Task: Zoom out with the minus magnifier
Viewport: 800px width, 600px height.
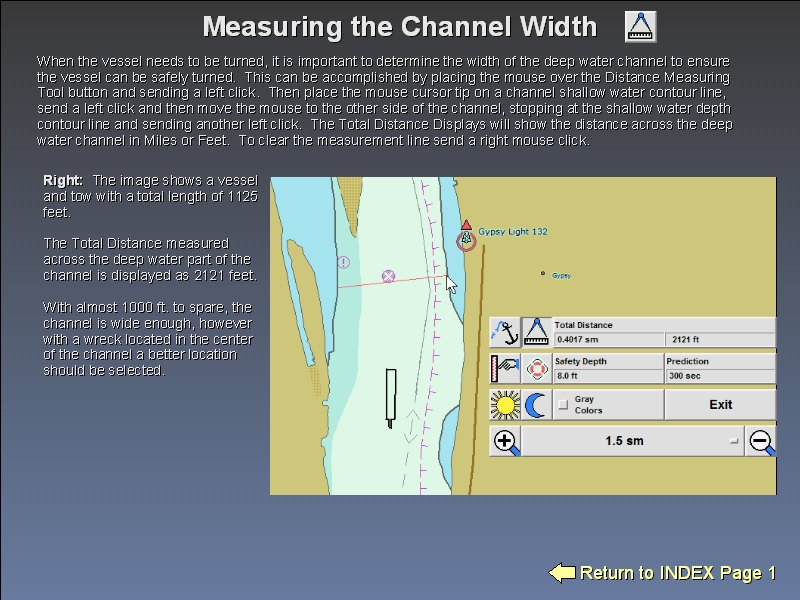Action: coord(761,441)
